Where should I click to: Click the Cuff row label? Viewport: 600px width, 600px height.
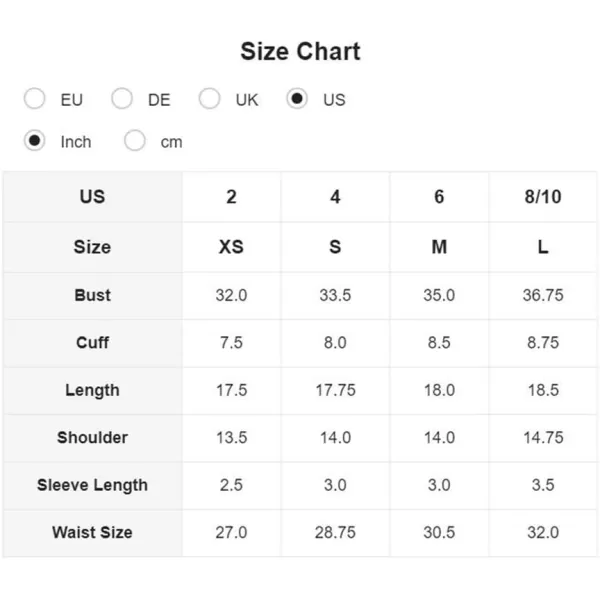pyautogui.click(x=93, y=342)
